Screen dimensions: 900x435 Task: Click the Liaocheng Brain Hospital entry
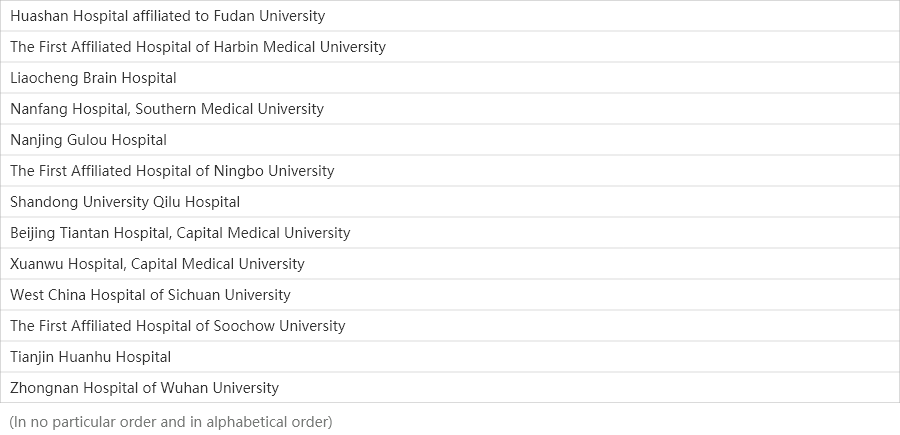(x=93, y=78)
